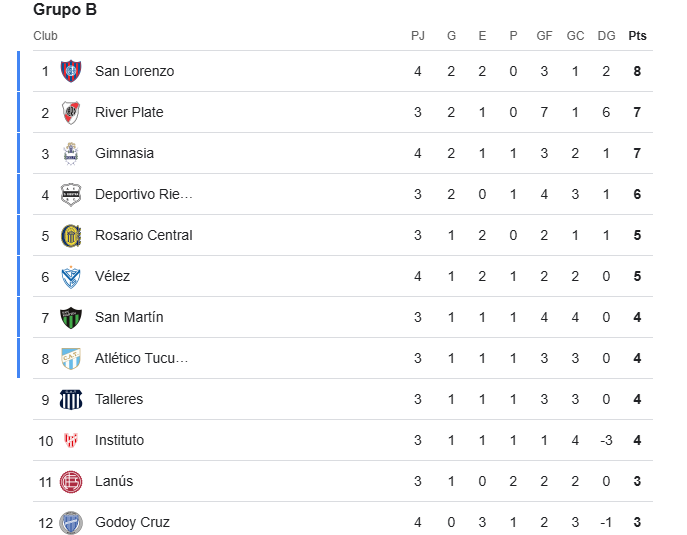Viewport: 687px width, 535px height.
Task: Click the Gimnasia club crest
Action: tap(71, 153)
